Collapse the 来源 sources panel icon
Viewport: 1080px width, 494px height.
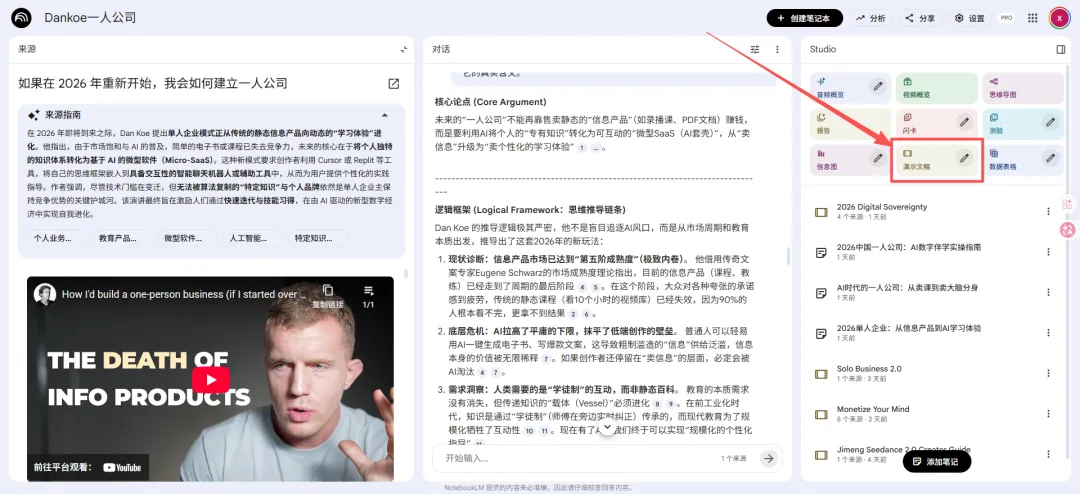(x=404, y=50)
